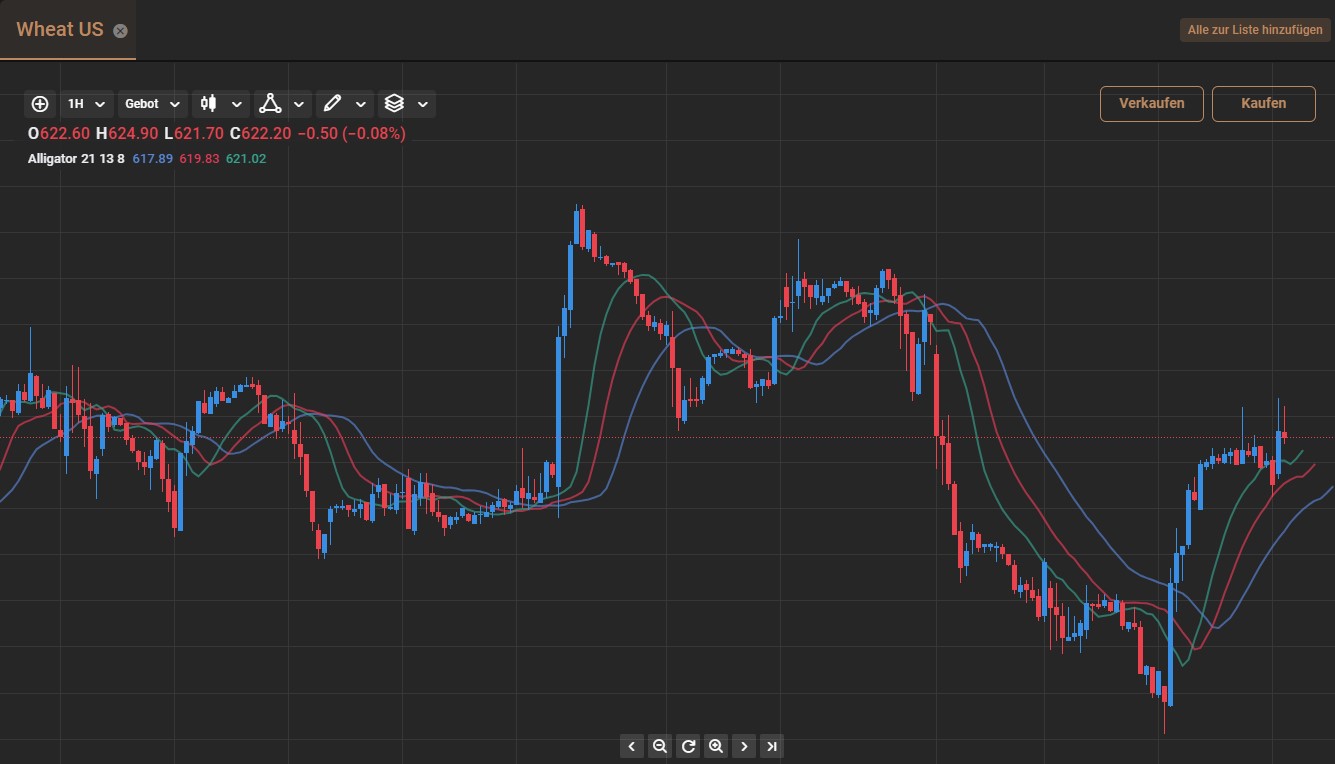Click Alle zur Liste hinzufügen button
Viewport: 1335px width, 764px height.
coord(1255,30)
